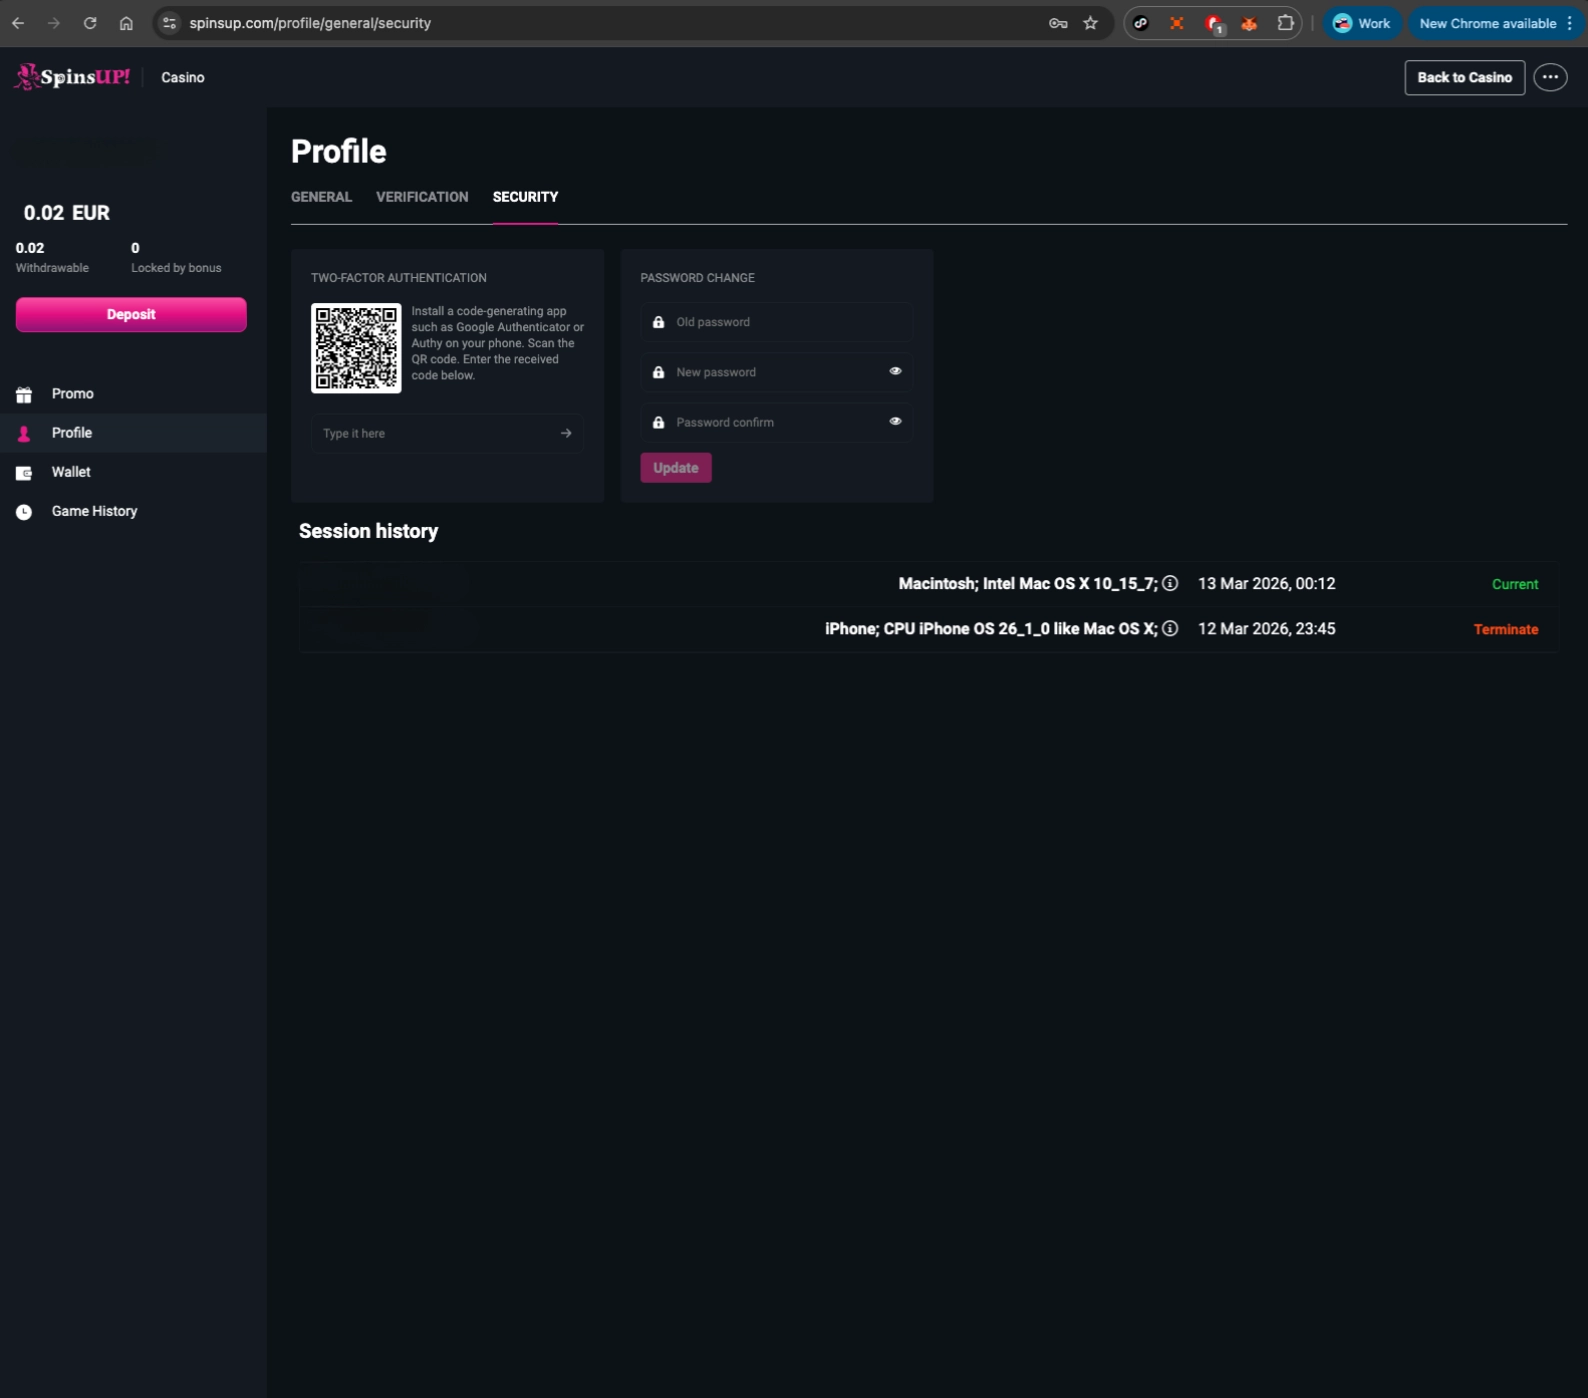Open info icon for iPhone session
Screen dimensions: 1588x1398
[1170, 628]
